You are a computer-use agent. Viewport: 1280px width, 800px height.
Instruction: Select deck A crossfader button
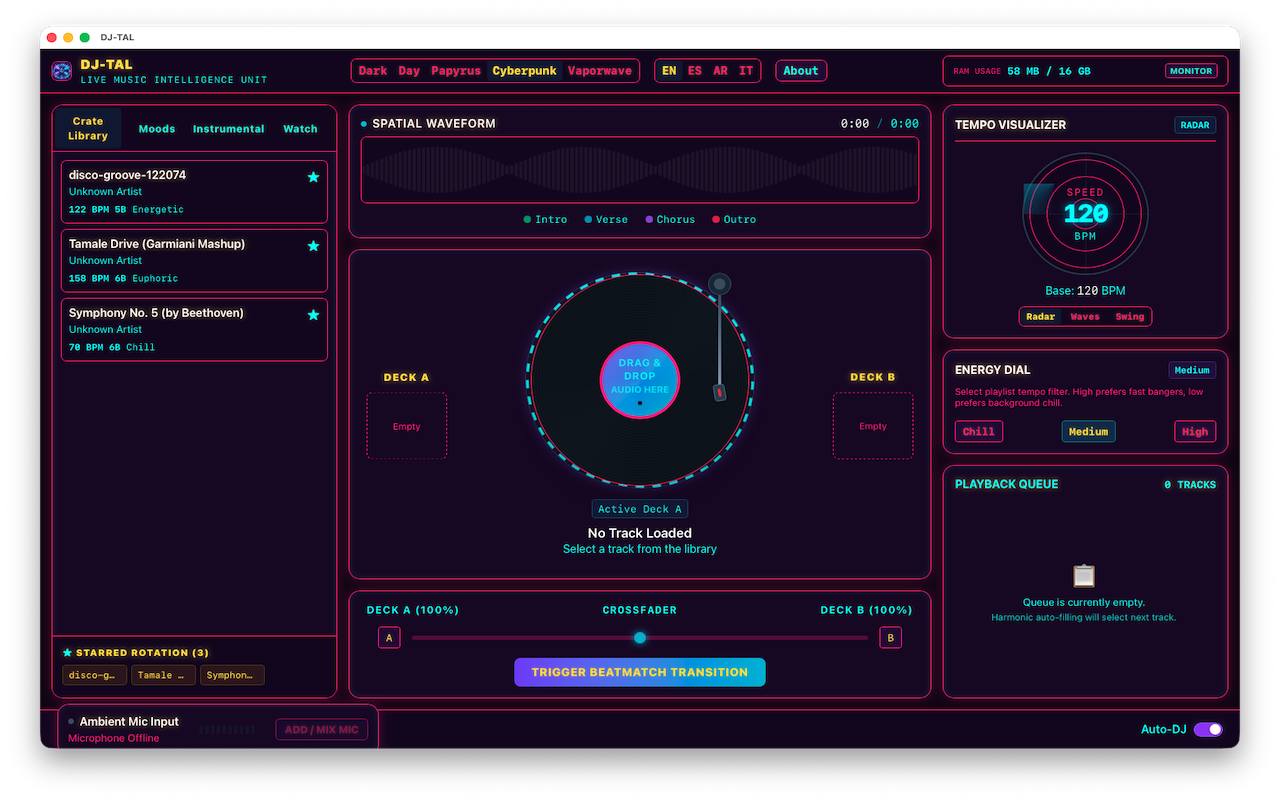coord(389,638)
